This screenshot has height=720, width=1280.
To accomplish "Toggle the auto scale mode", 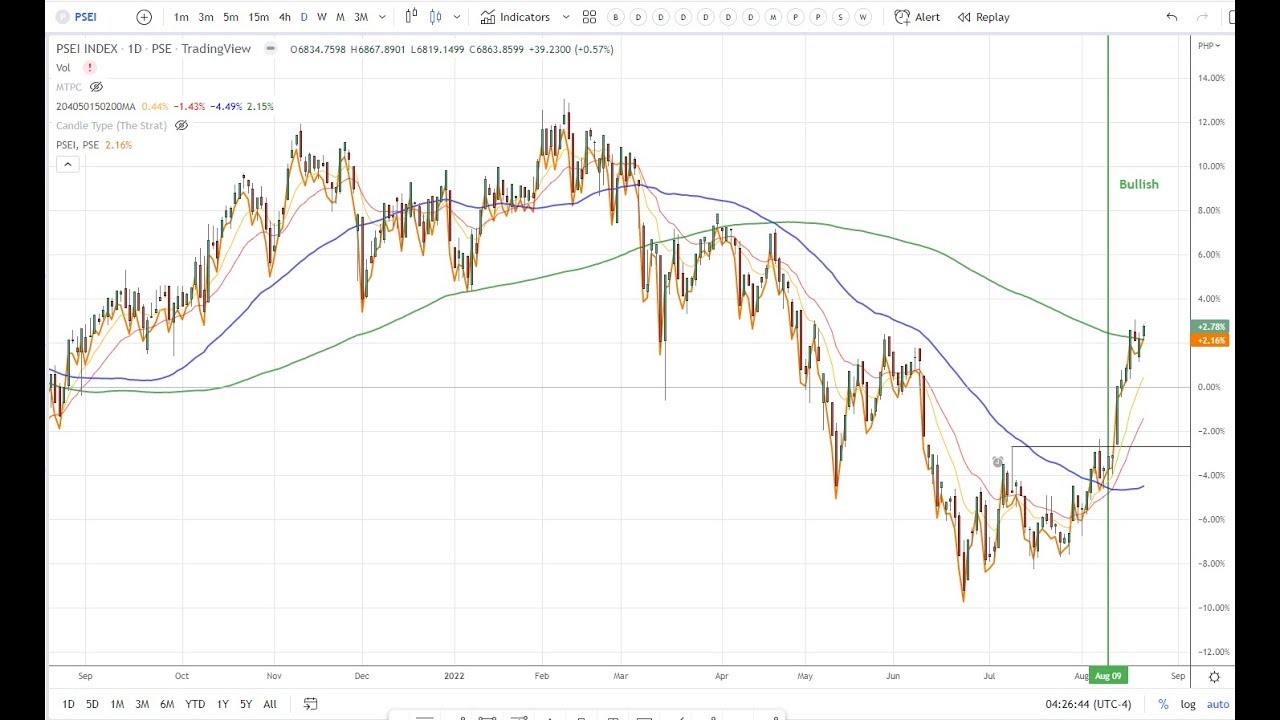I will (x=1217, y=704).
